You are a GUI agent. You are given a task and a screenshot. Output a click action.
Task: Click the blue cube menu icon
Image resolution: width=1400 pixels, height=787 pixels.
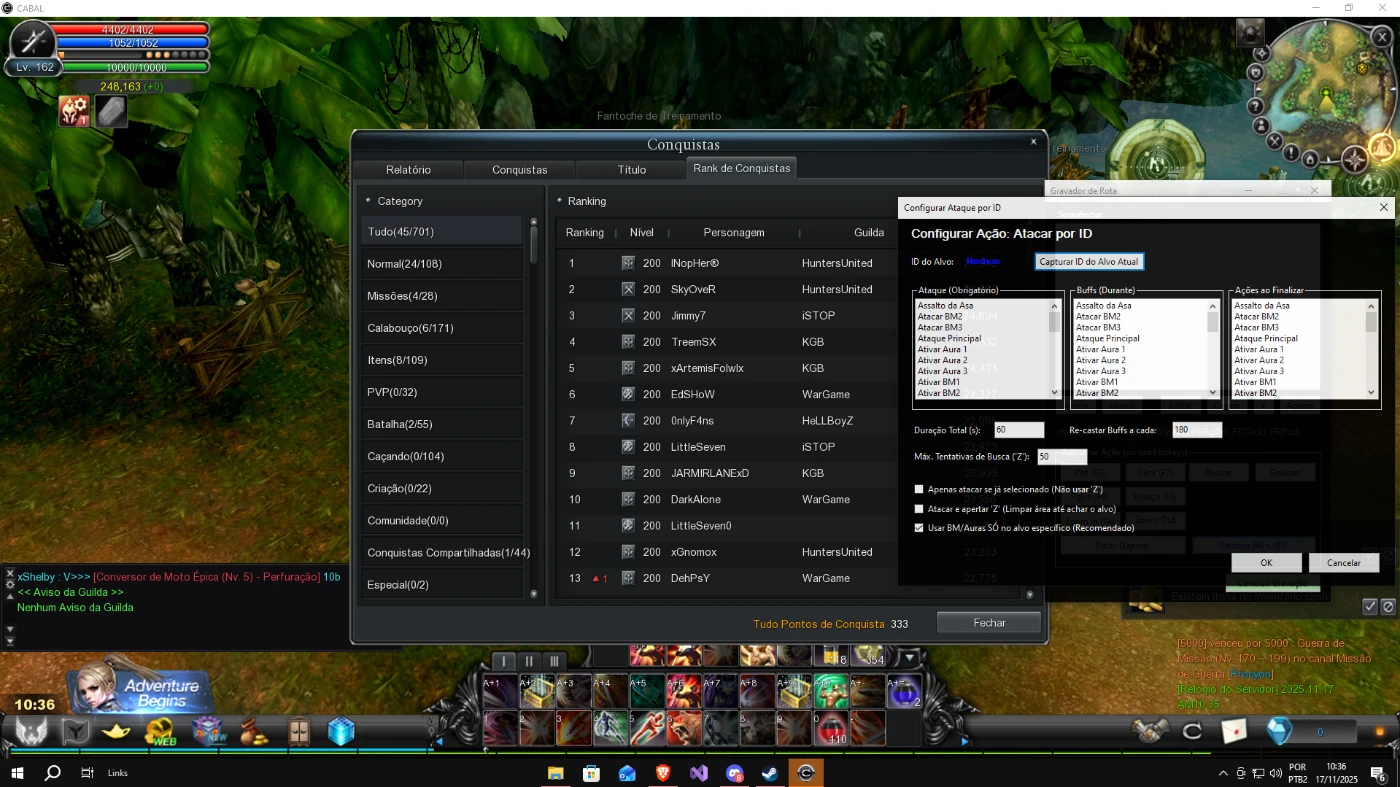tap(341, 732)
